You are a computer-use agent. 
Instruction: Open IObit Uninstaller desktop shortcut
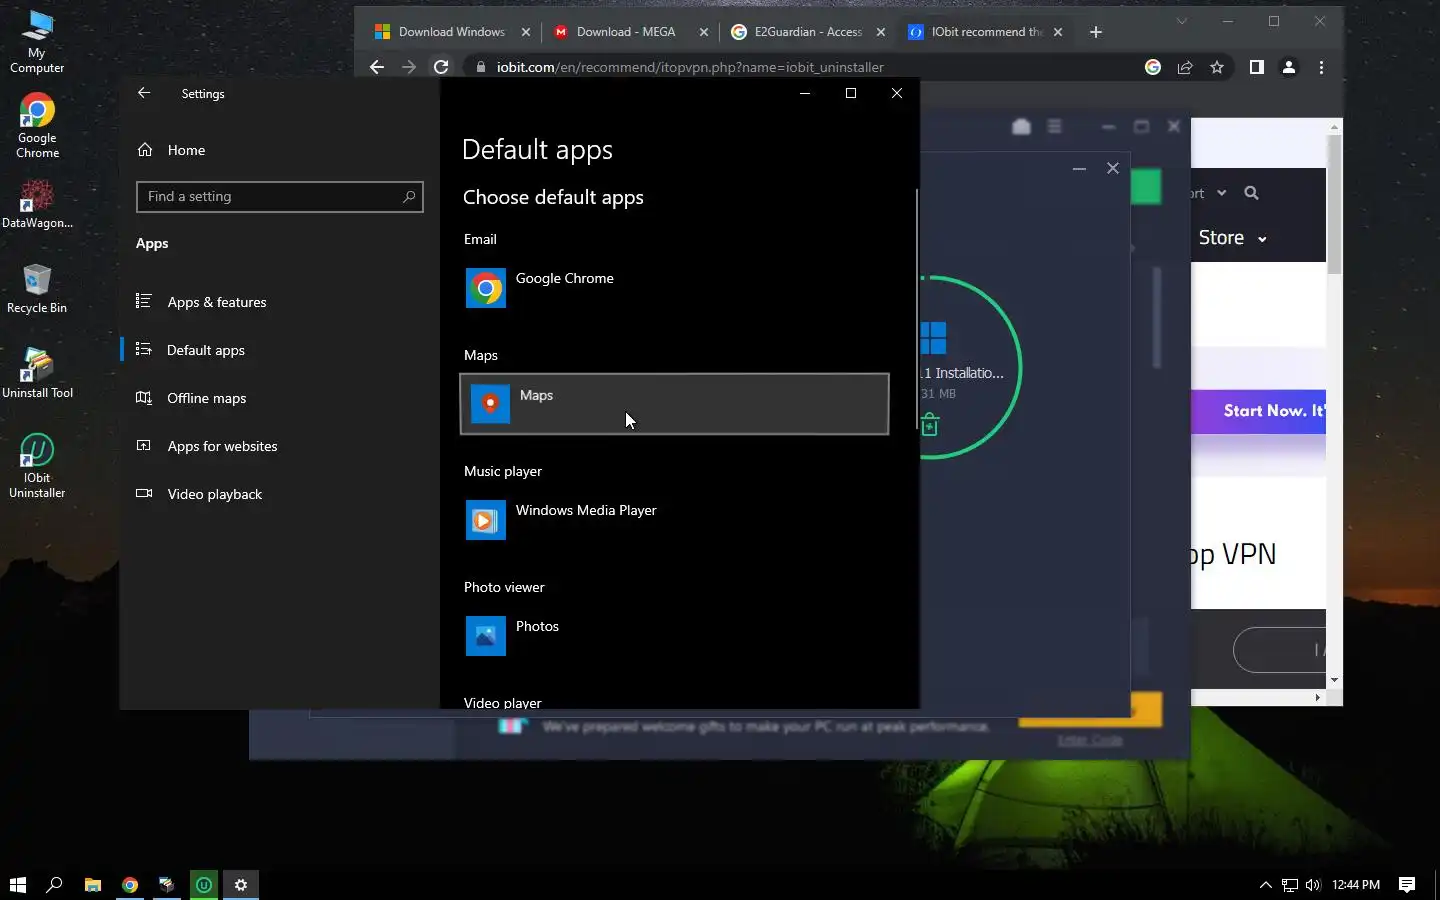coord(37,466)
